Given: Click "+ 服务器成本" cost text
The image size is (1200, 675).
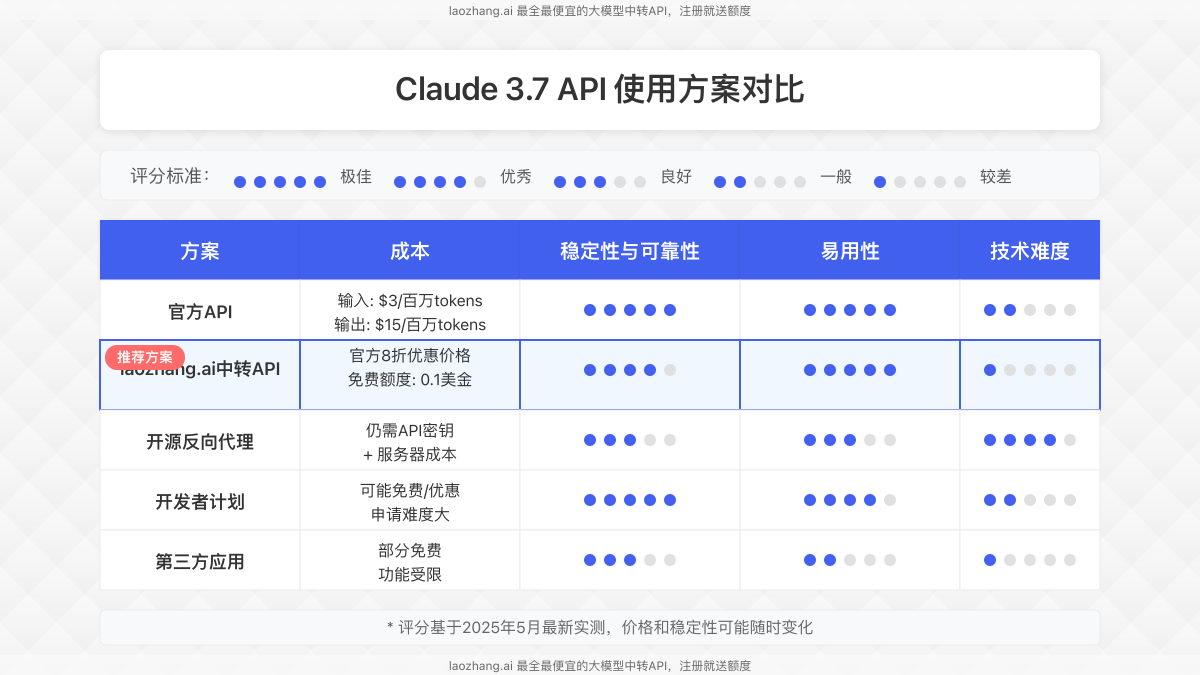Looking at the screenshot, I should [x=410, y=454].
